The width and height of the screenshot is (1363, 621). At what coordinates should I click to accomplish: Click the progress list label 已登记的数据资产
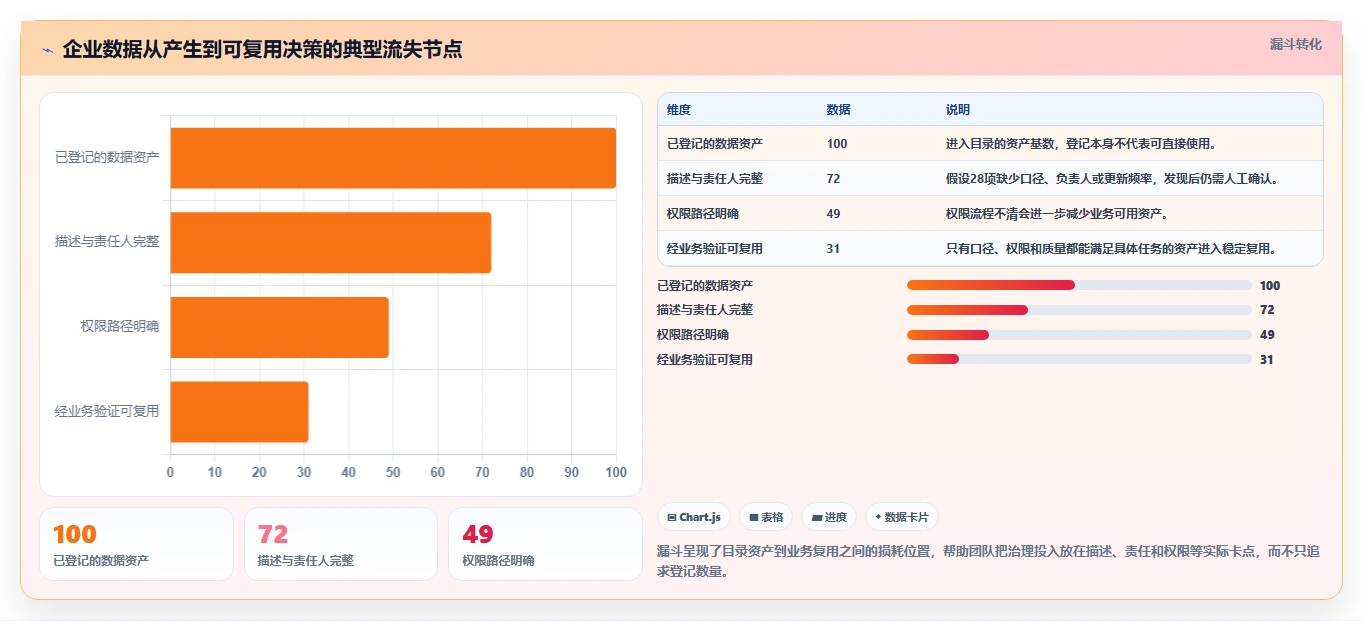705,285
